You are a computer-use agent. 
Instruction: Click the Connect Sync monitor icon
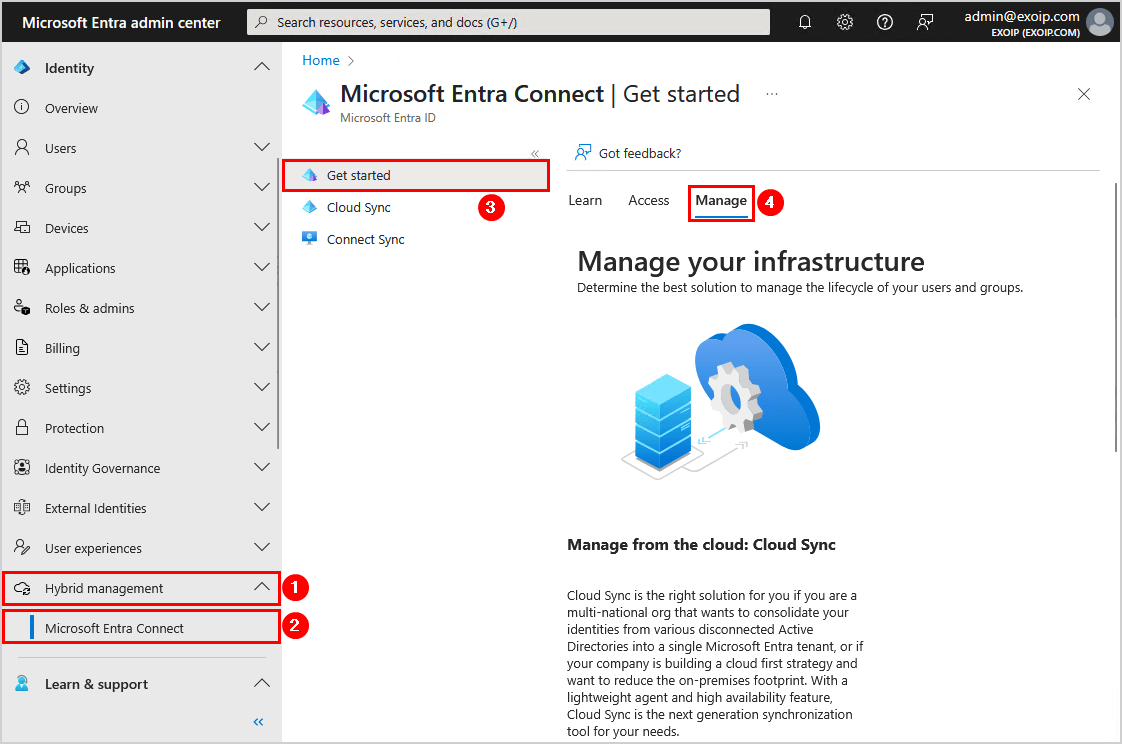coord(310,239)
